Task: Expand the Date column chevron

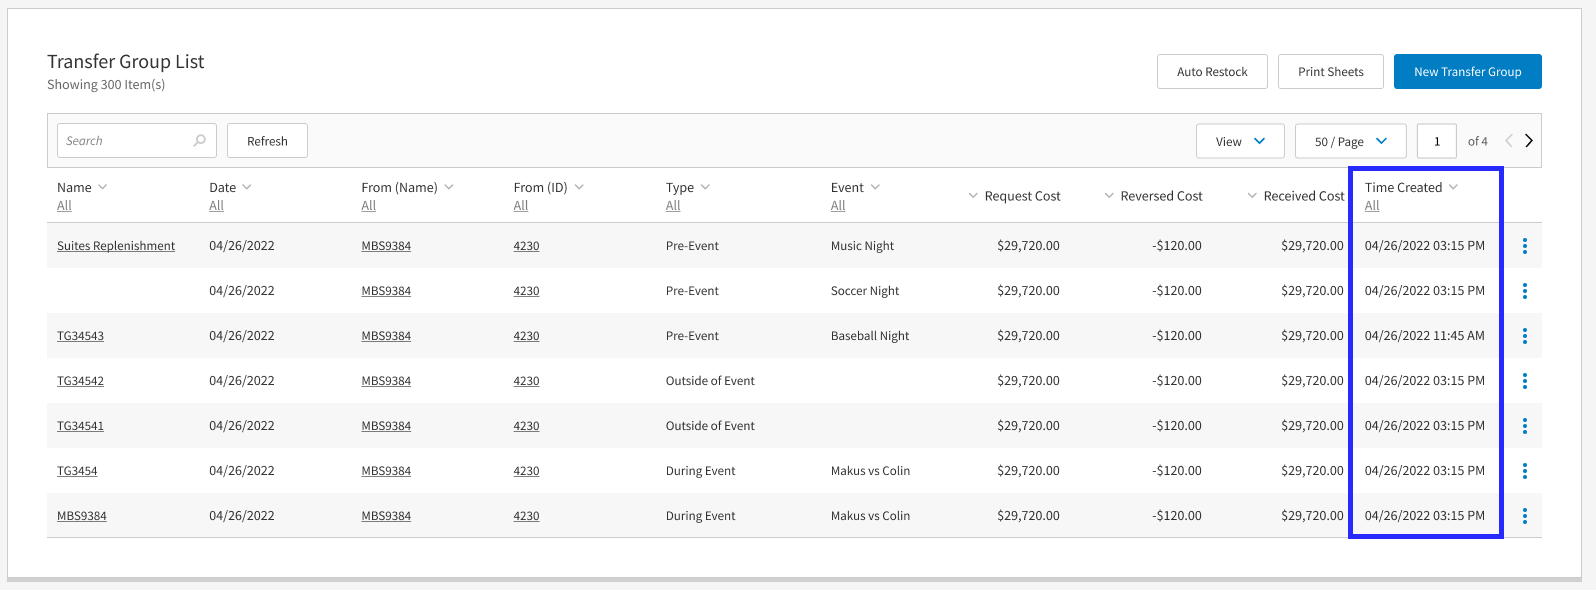Action: tap(247, 187)
